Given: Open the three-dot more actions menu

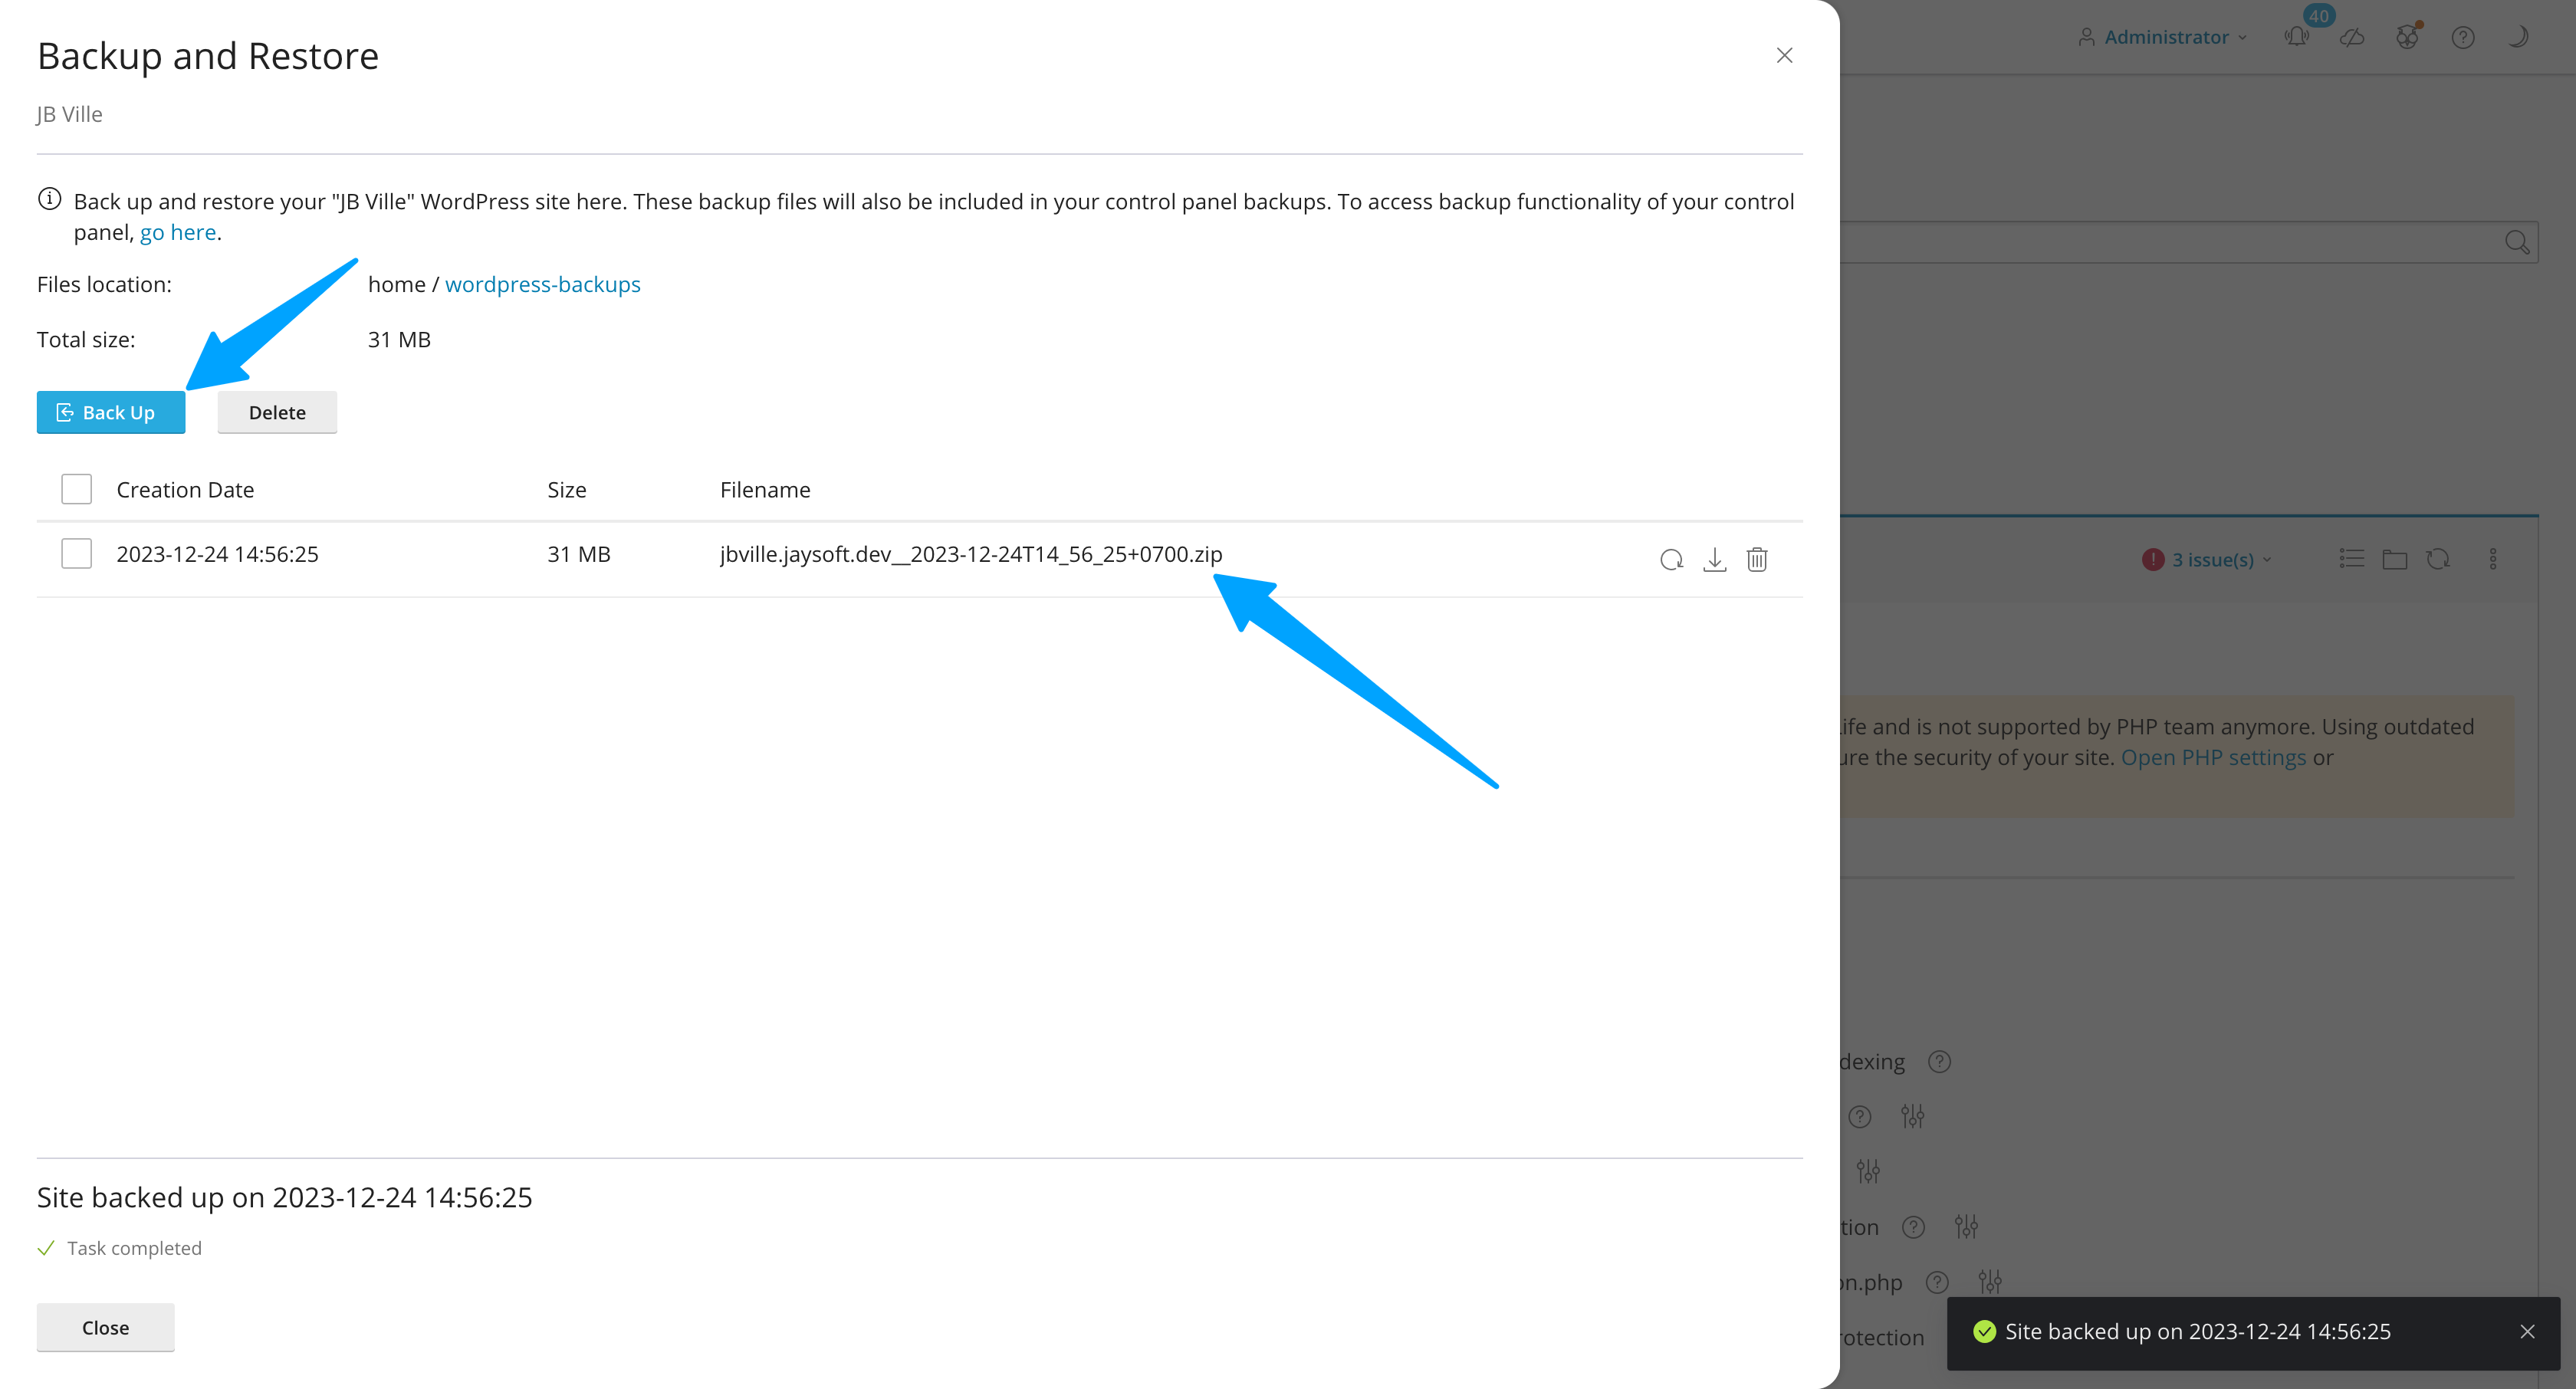Looking at the screenshot, I should tap(2493, 559).
